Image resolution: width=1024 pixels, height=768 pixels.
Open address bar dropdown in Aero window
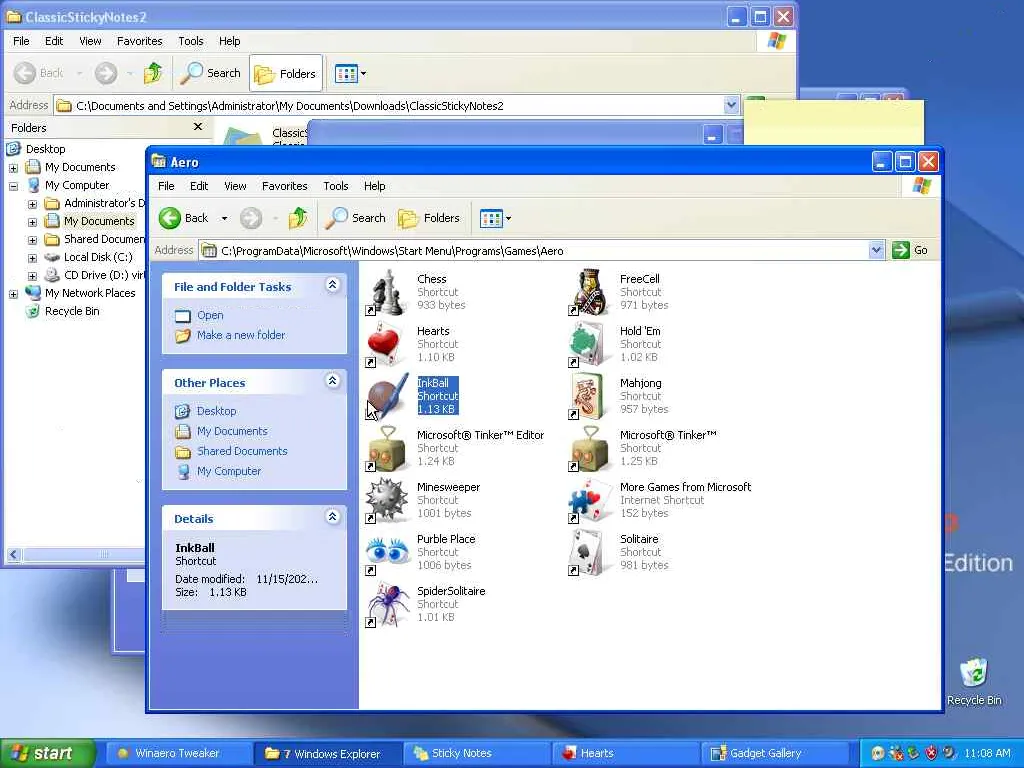(876, 250)
